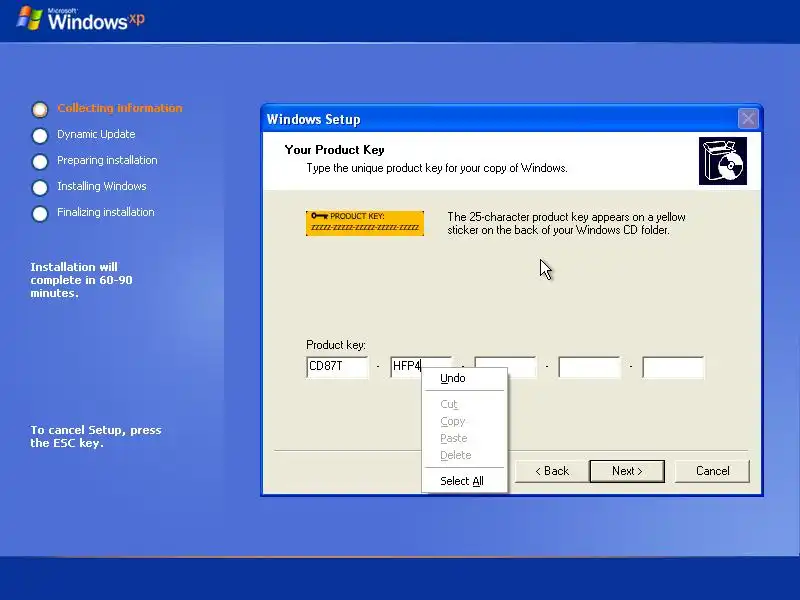Click the 'Preparing installation' label
The height and width of the screenshot is (600, 800).
pos(107,160)
